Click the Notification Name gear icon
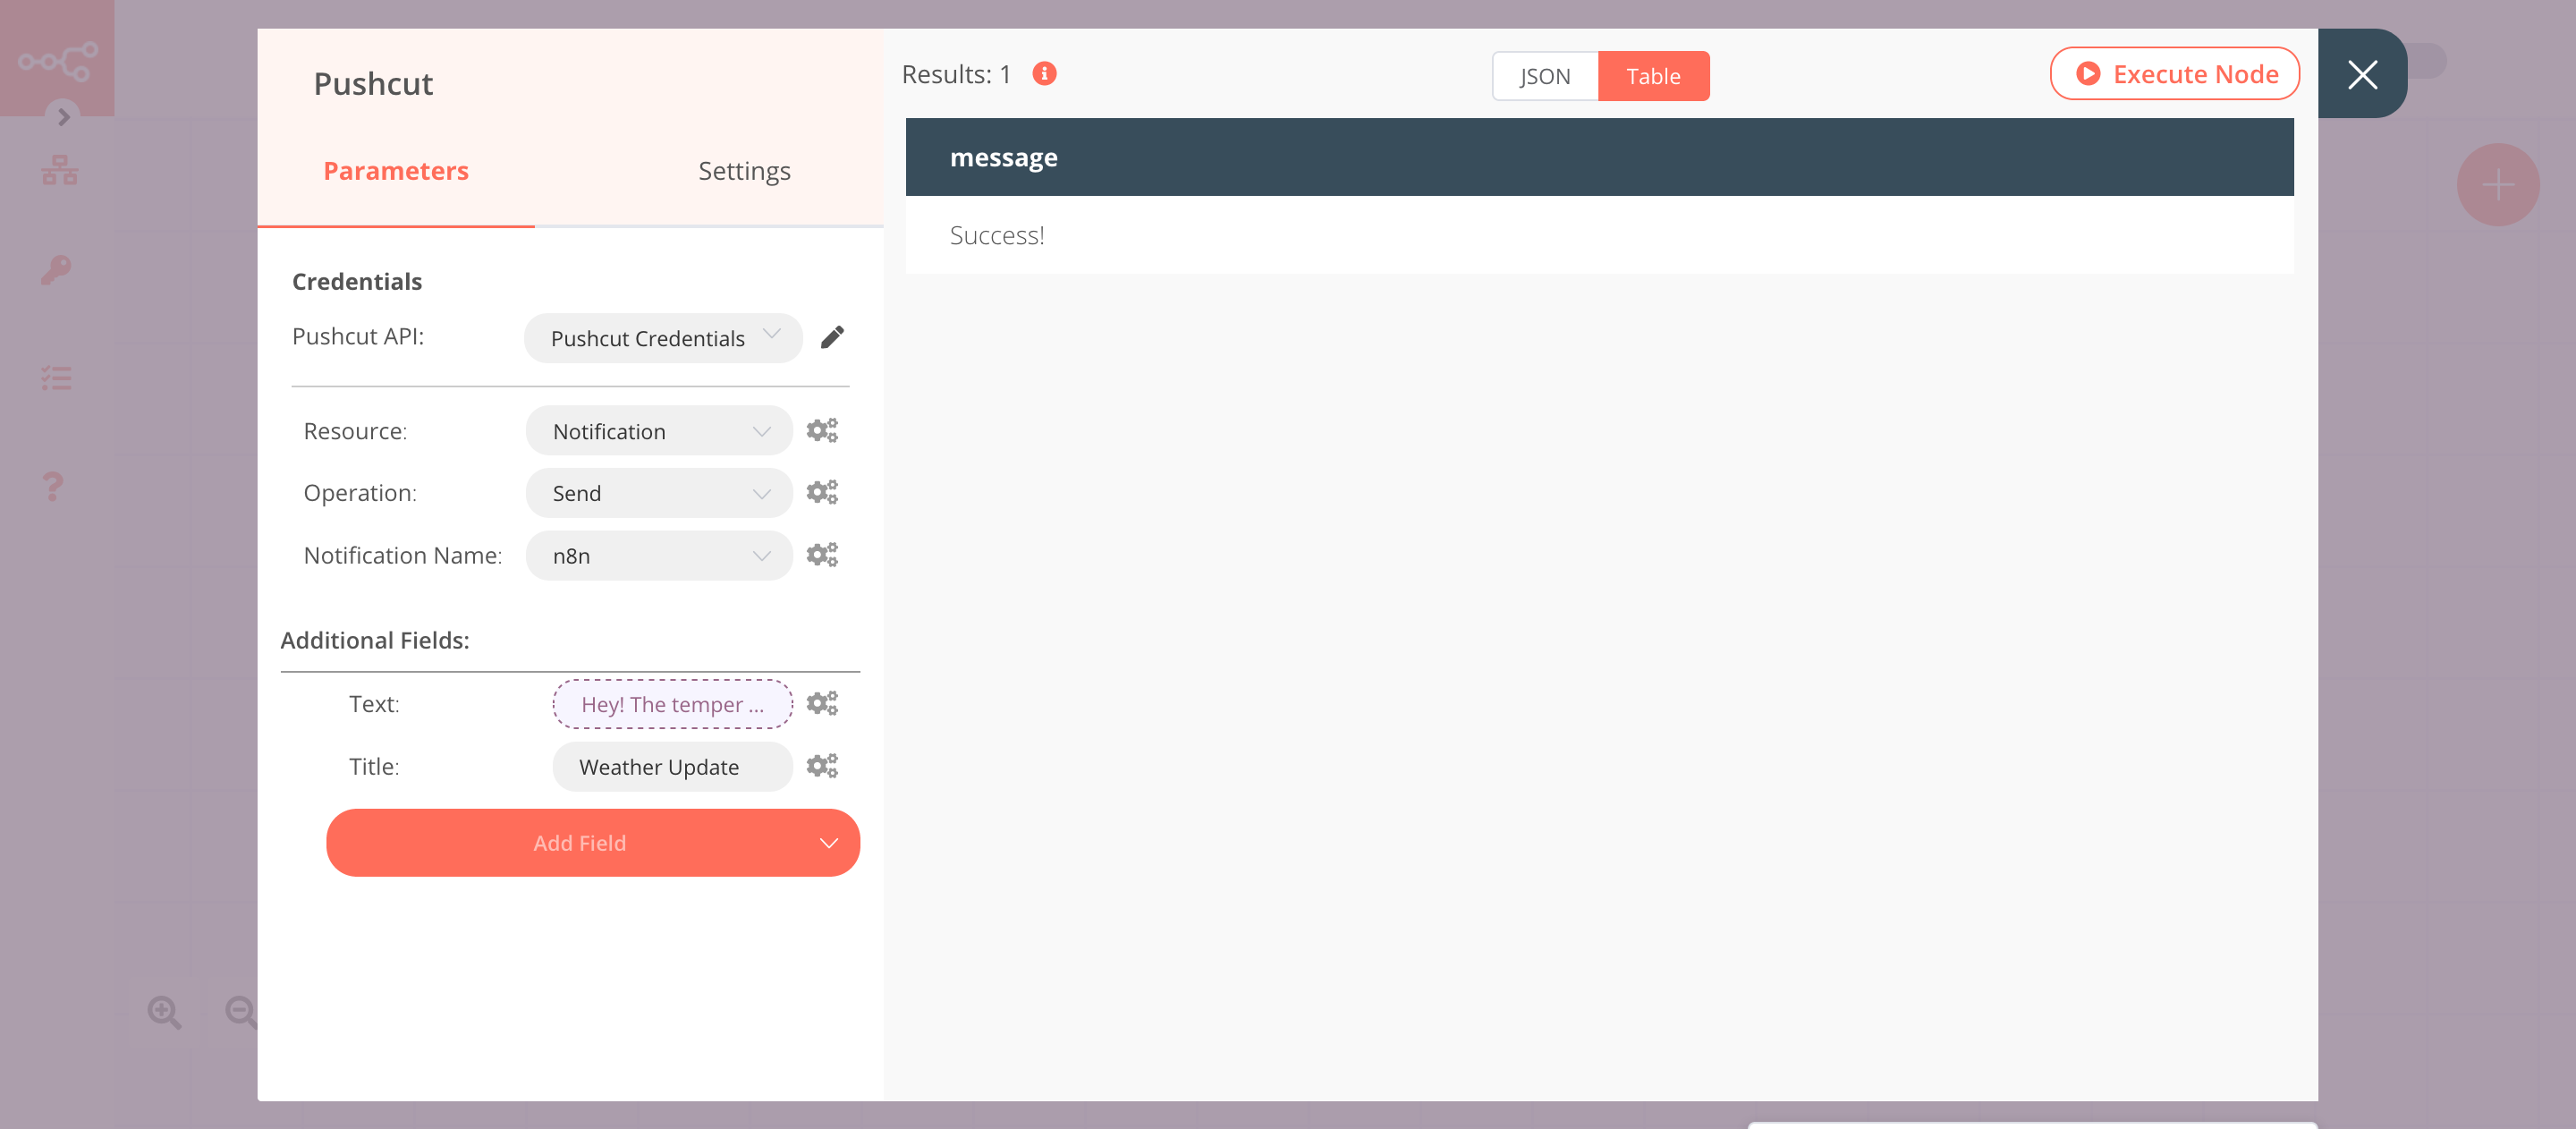The height and width of the screenshot is (1129, 2576). tap(821, 554)
